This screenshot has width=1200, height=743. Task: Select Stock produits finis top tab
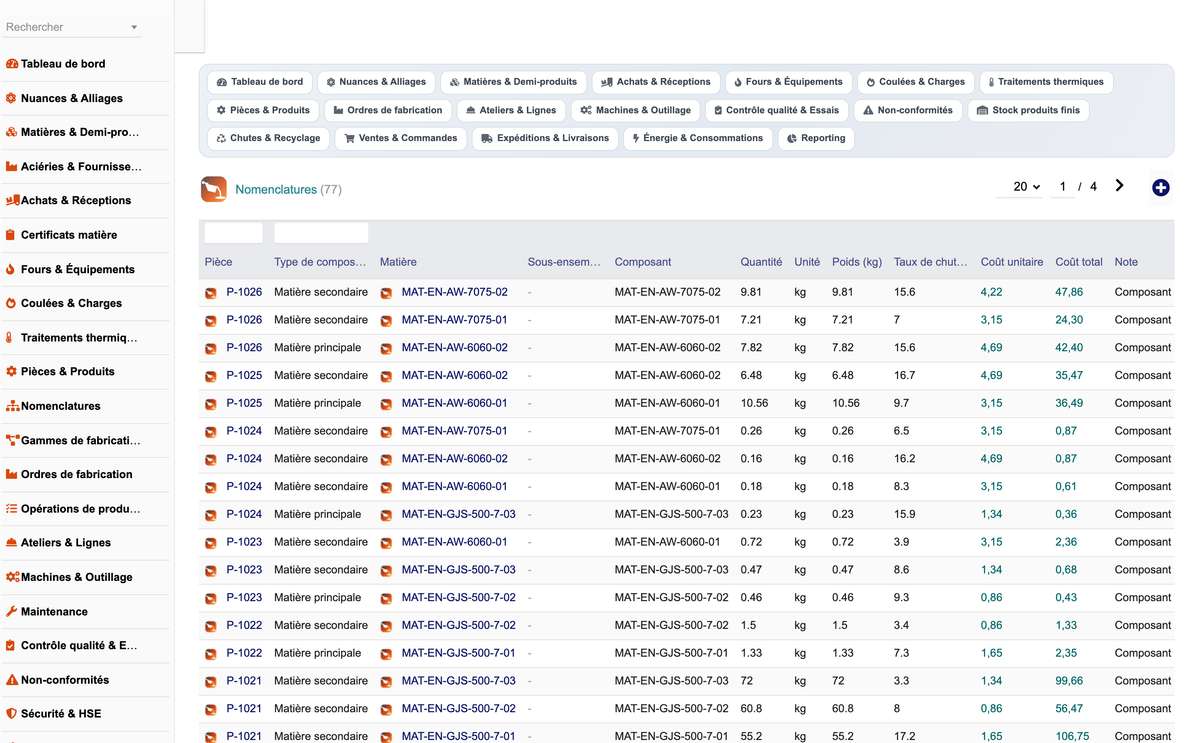[x=1028, y=110]
